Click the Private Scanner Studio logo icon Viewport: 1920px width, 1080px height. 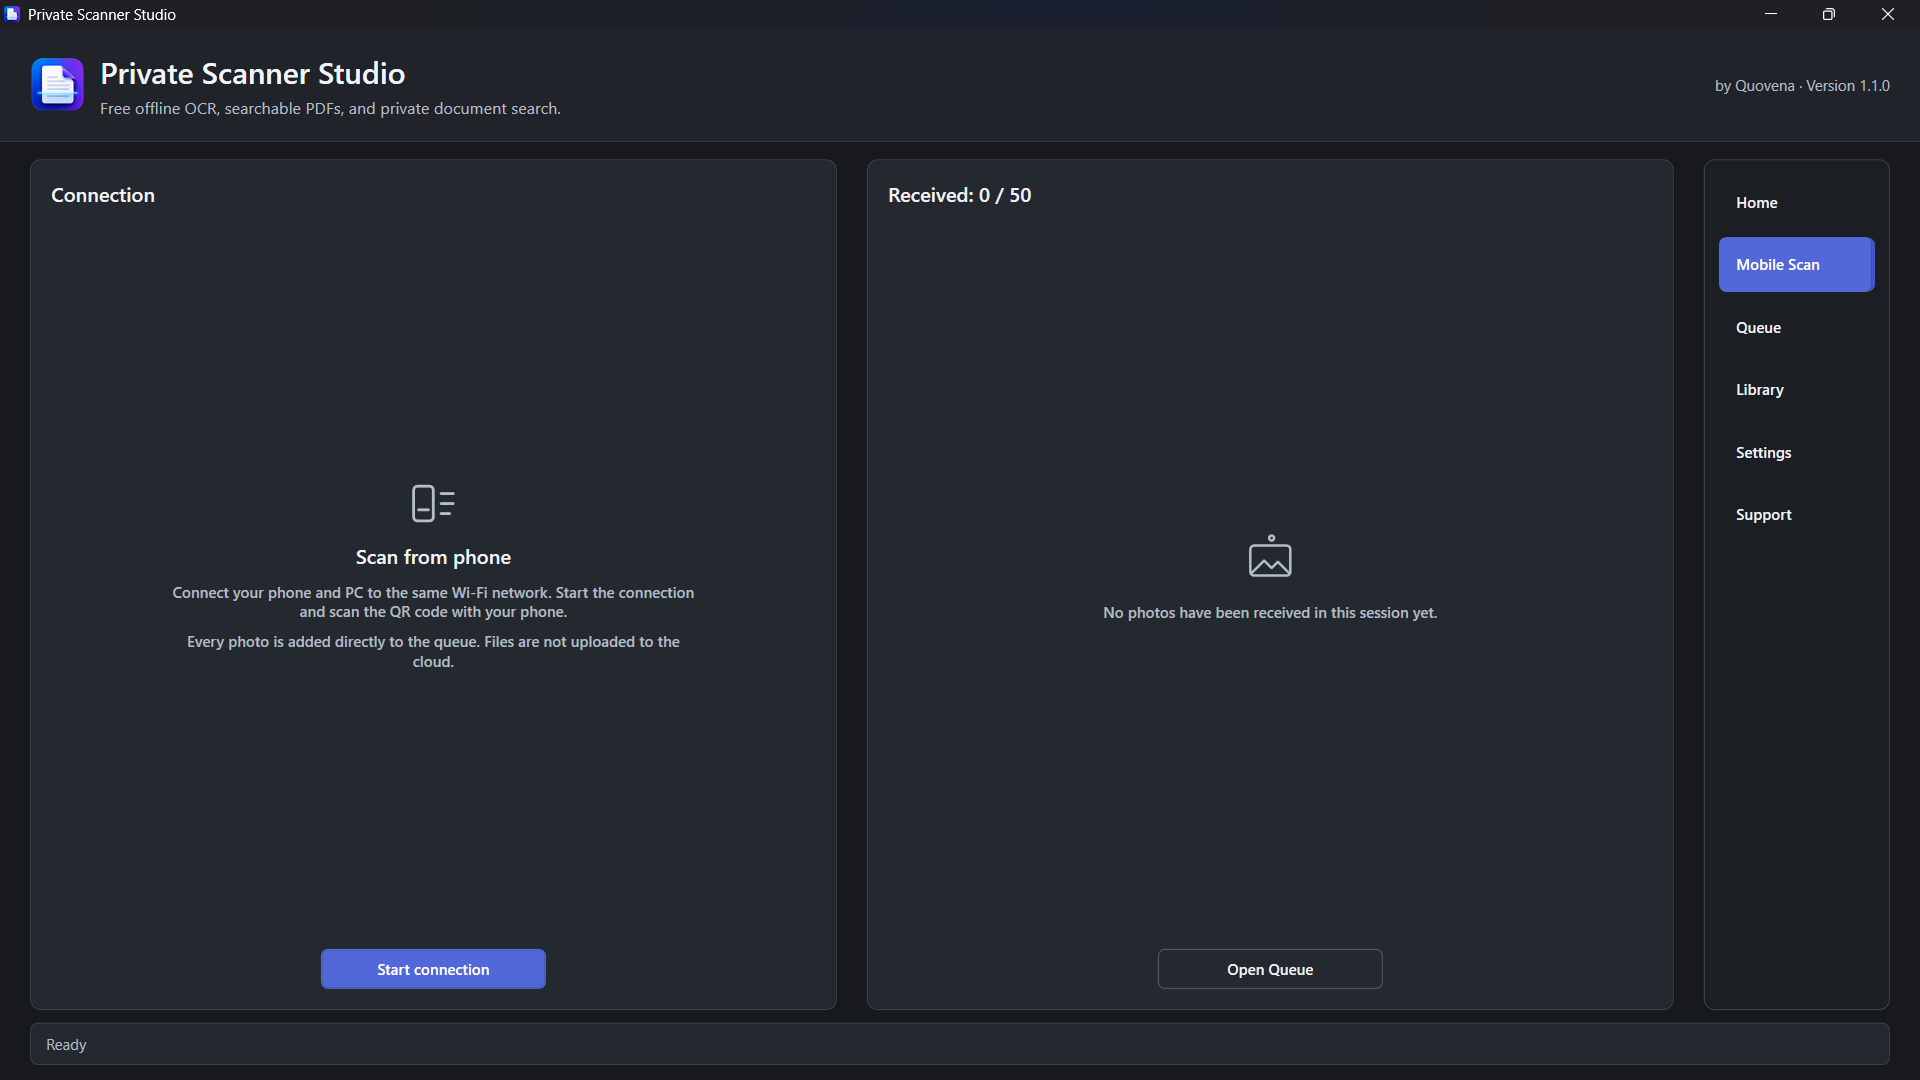point(57,84)
